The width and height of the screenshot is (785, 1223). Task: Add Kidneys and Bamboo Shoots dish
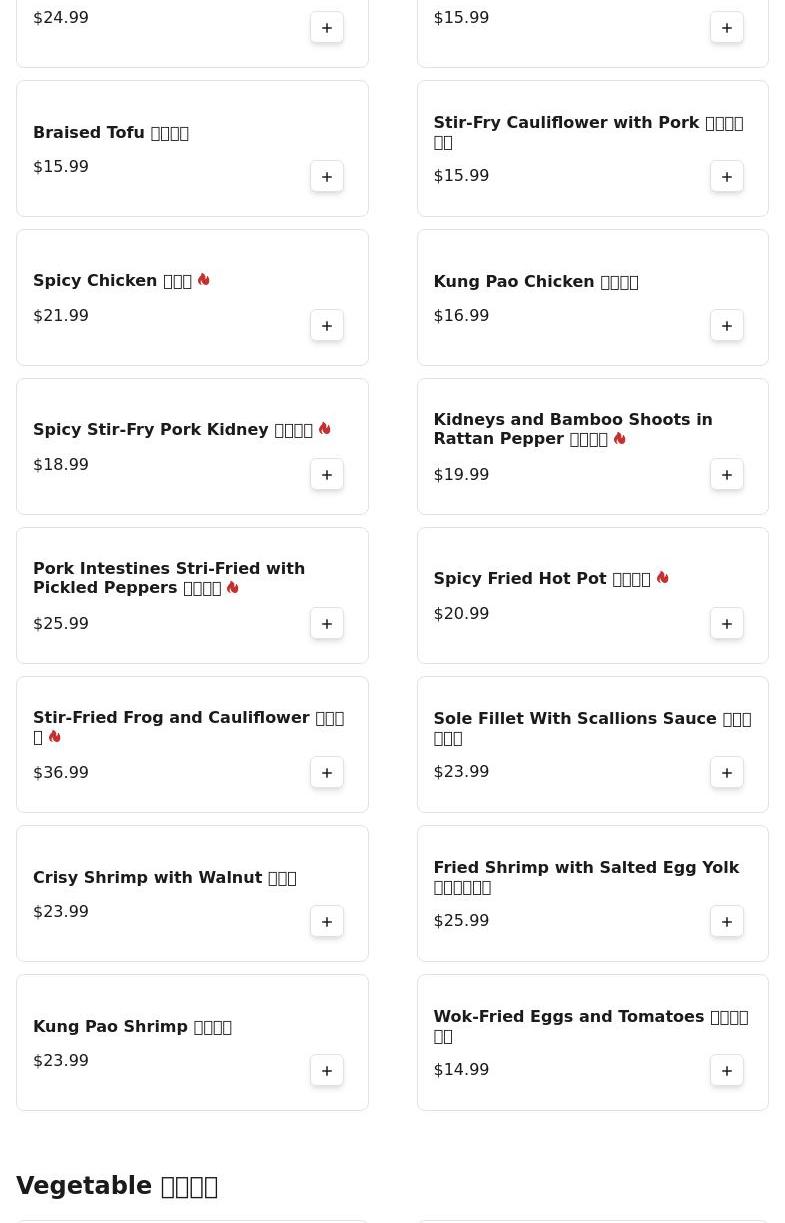[727, 475]
